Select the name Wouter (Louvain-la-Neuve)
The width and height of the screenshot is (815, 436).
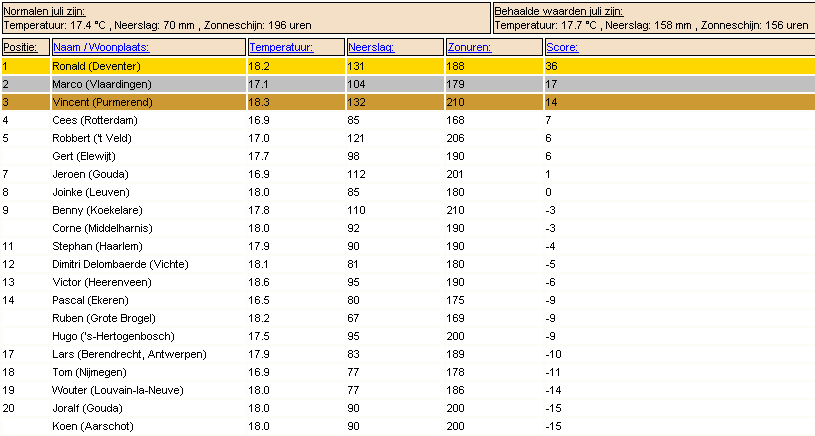point(117,390)
